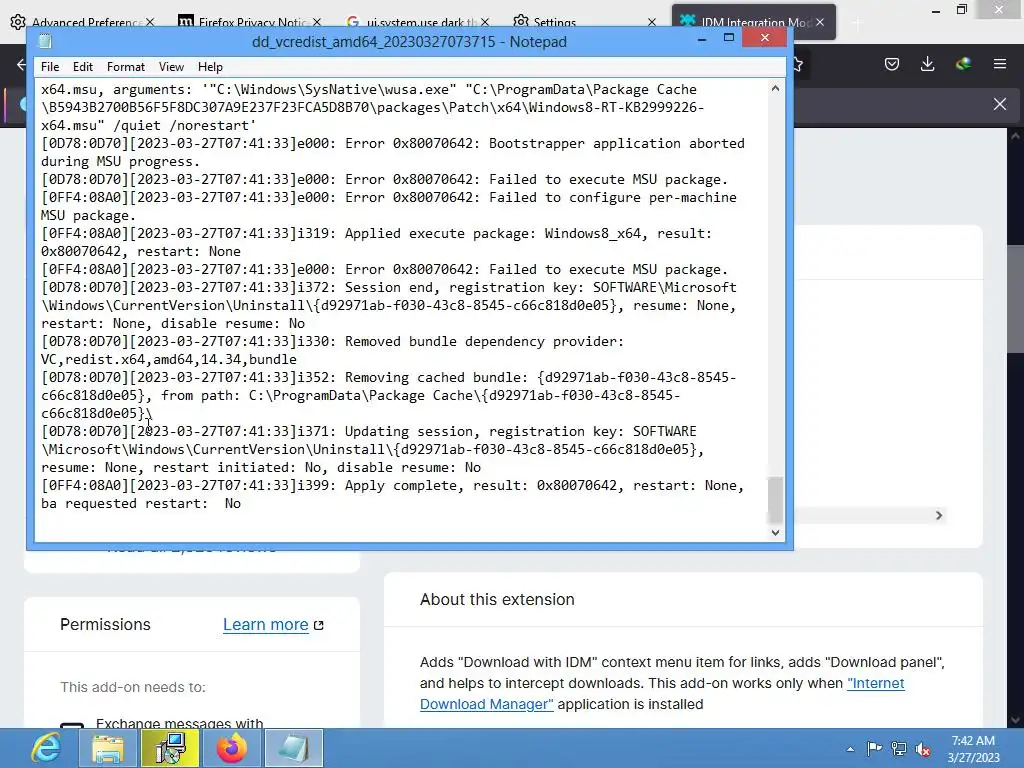
Task: Select Notepad taskbar button
Action: [x=294, y=748]
